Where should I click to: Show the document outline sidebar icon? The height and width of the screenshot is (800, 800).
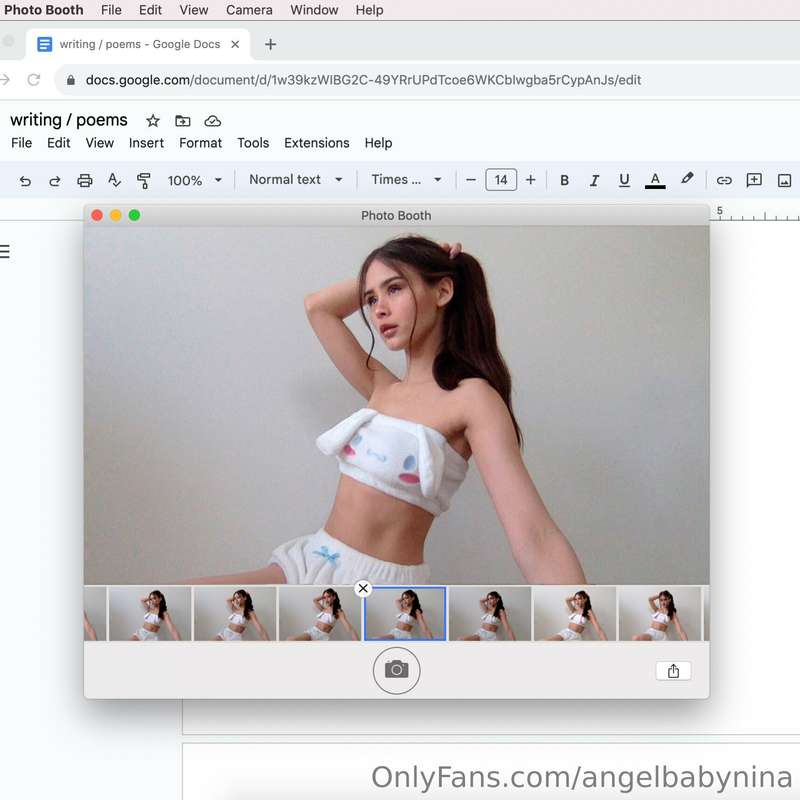click(x=5, y=252)
